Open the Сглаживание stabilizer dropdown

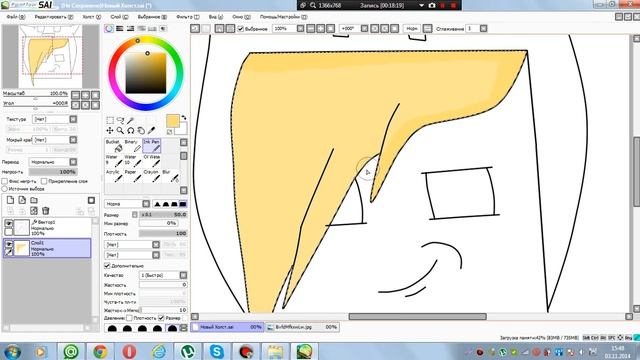(477, 29)
